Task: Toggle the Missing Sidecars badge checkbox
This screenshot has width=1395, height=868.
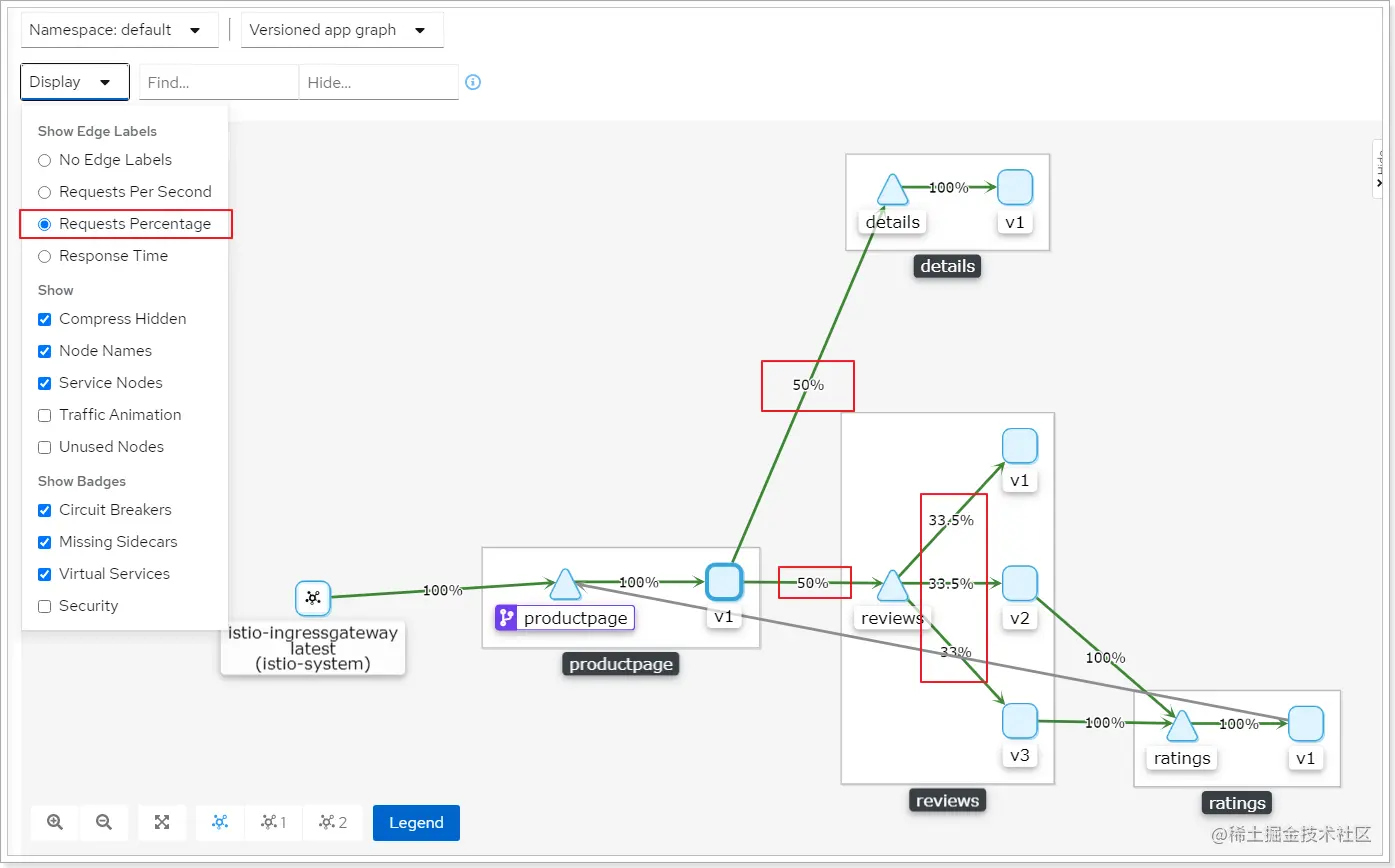Action: 44,542
